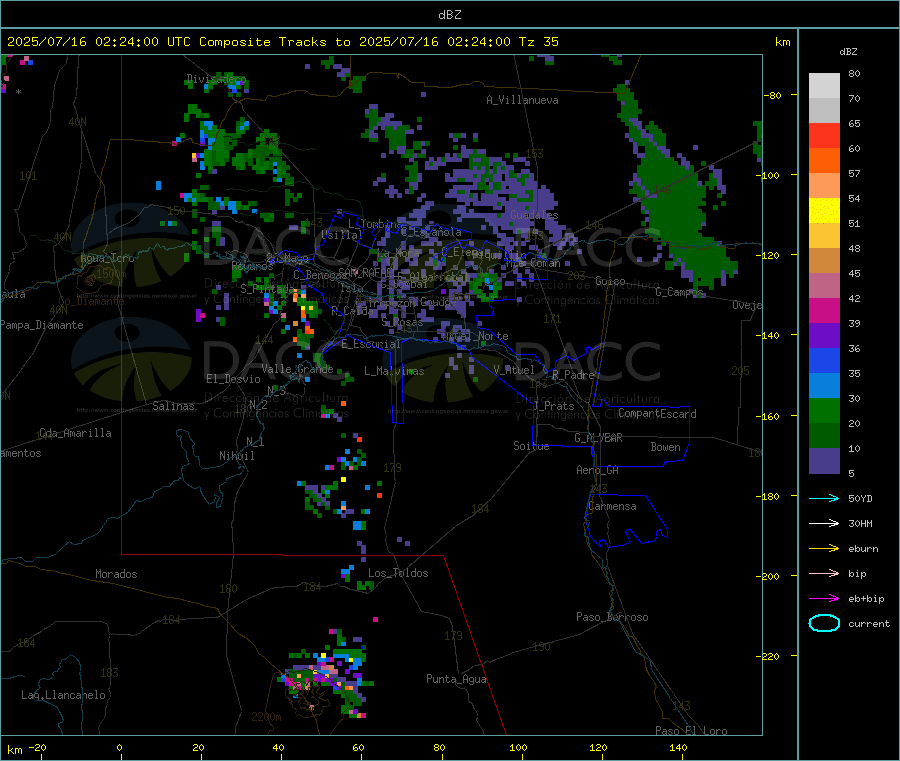Screen dimensions: 900x761
Task: Click the -80 value on the right axis
Action: 771,95
